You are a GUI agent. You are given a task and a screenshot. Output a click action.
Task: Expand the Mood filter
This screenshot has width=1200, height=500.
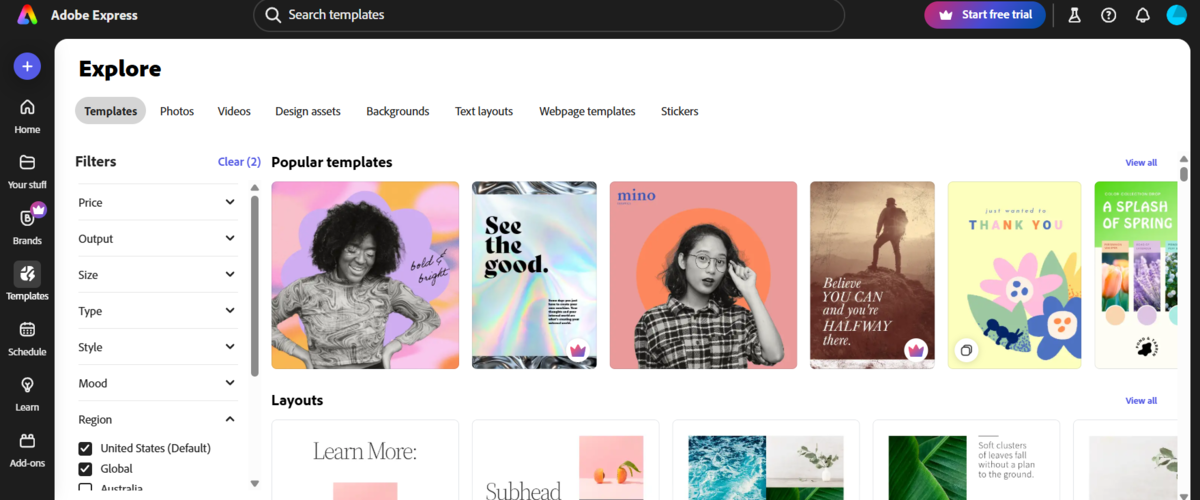click(x=158, y=383)
